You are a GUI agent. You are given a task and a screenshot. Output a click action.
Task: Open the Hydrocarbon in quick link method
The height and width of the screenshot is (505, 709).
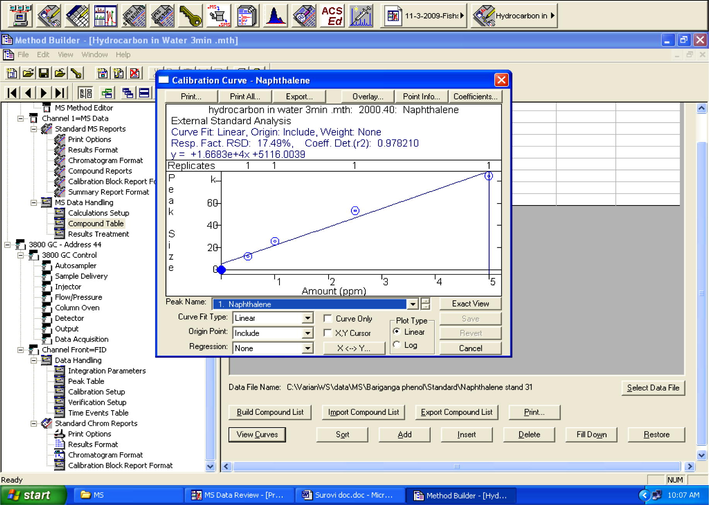(514, 16)
